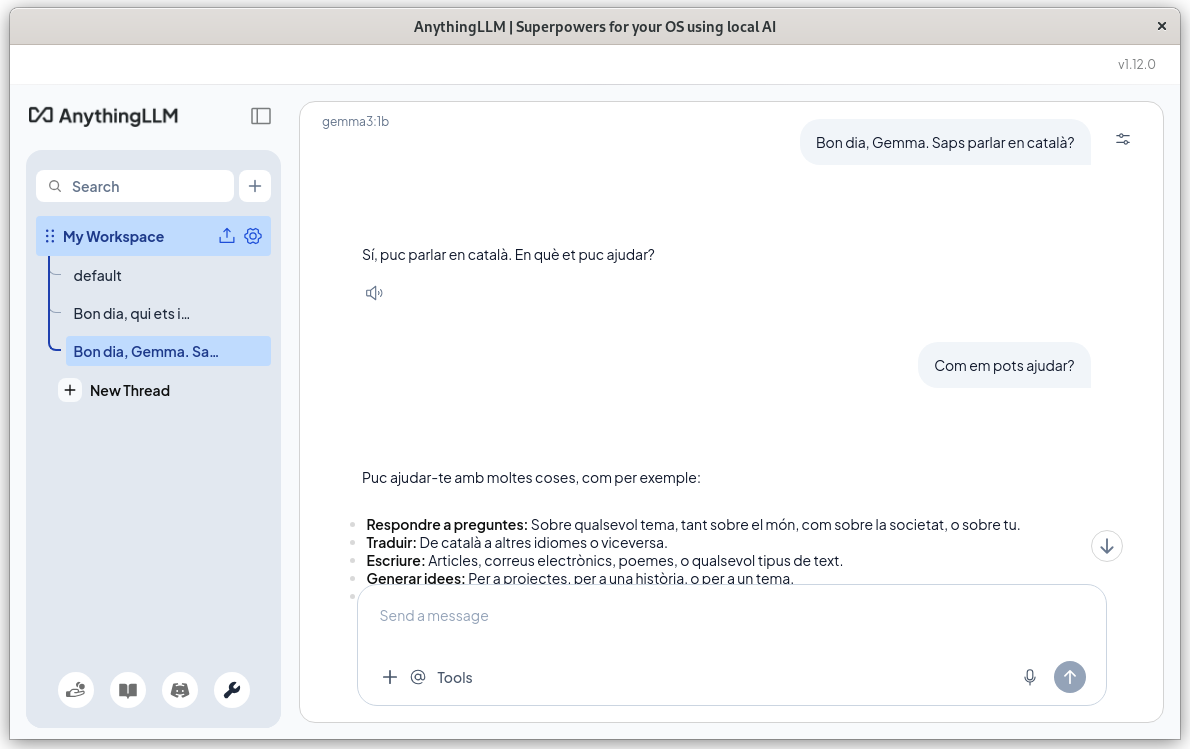Toggle the sidebar visibility
This screenshot has height=749, width=1190.
(x=260, y=116)
